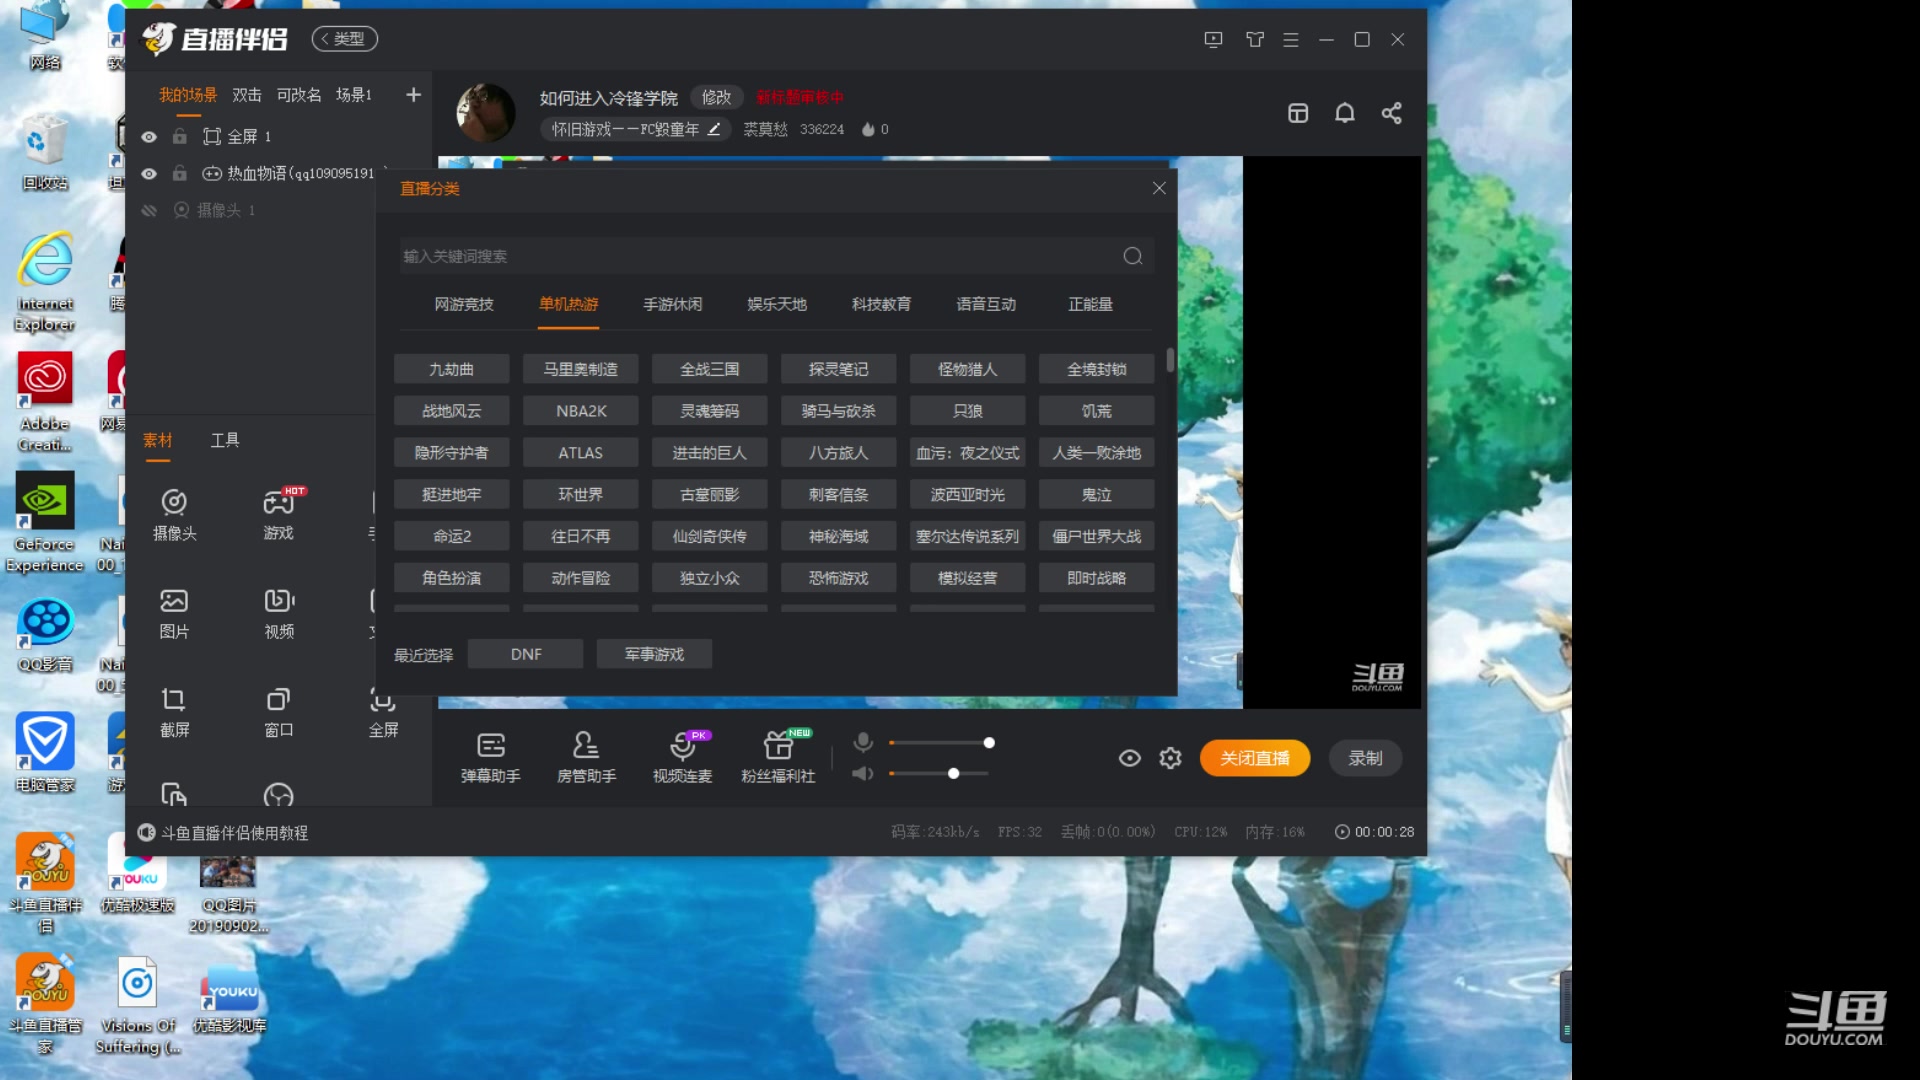This screenshot has height=1080, width=1920.
Task: Add a window source (窗口)
Action: [279, 712]
